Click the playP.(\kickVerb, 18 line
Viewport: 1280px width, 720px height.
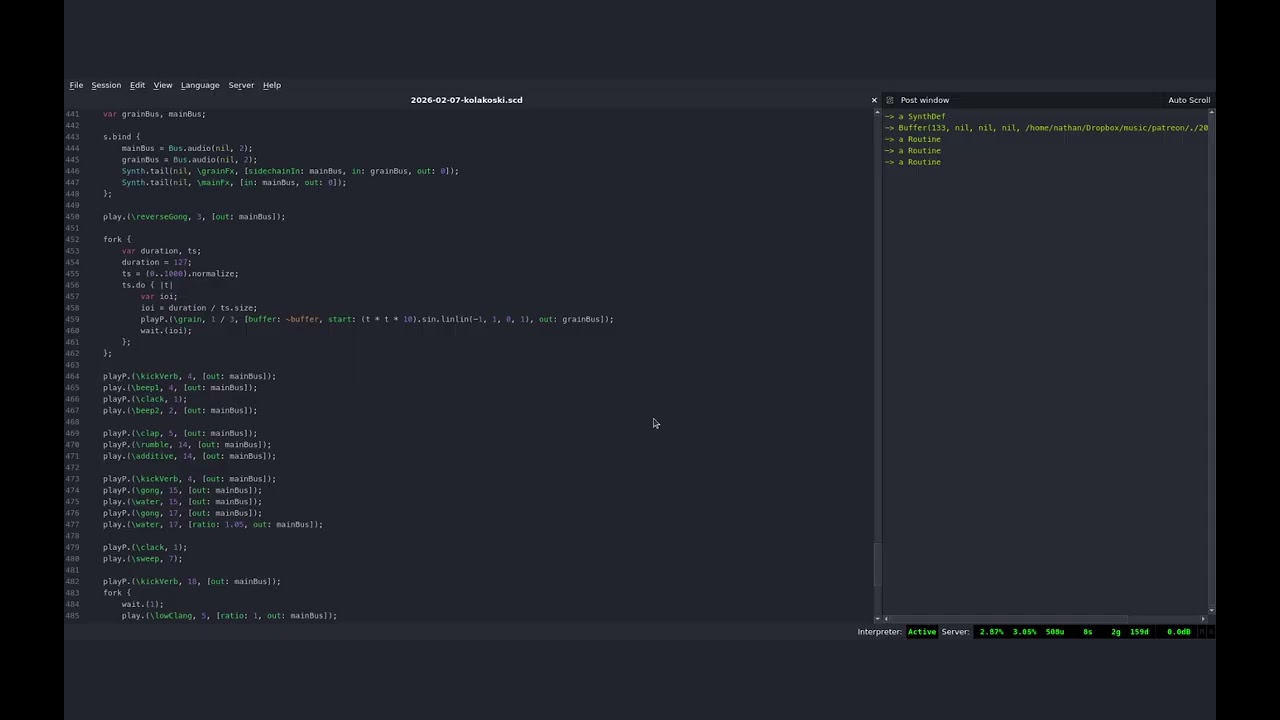(x=192, y=582)
